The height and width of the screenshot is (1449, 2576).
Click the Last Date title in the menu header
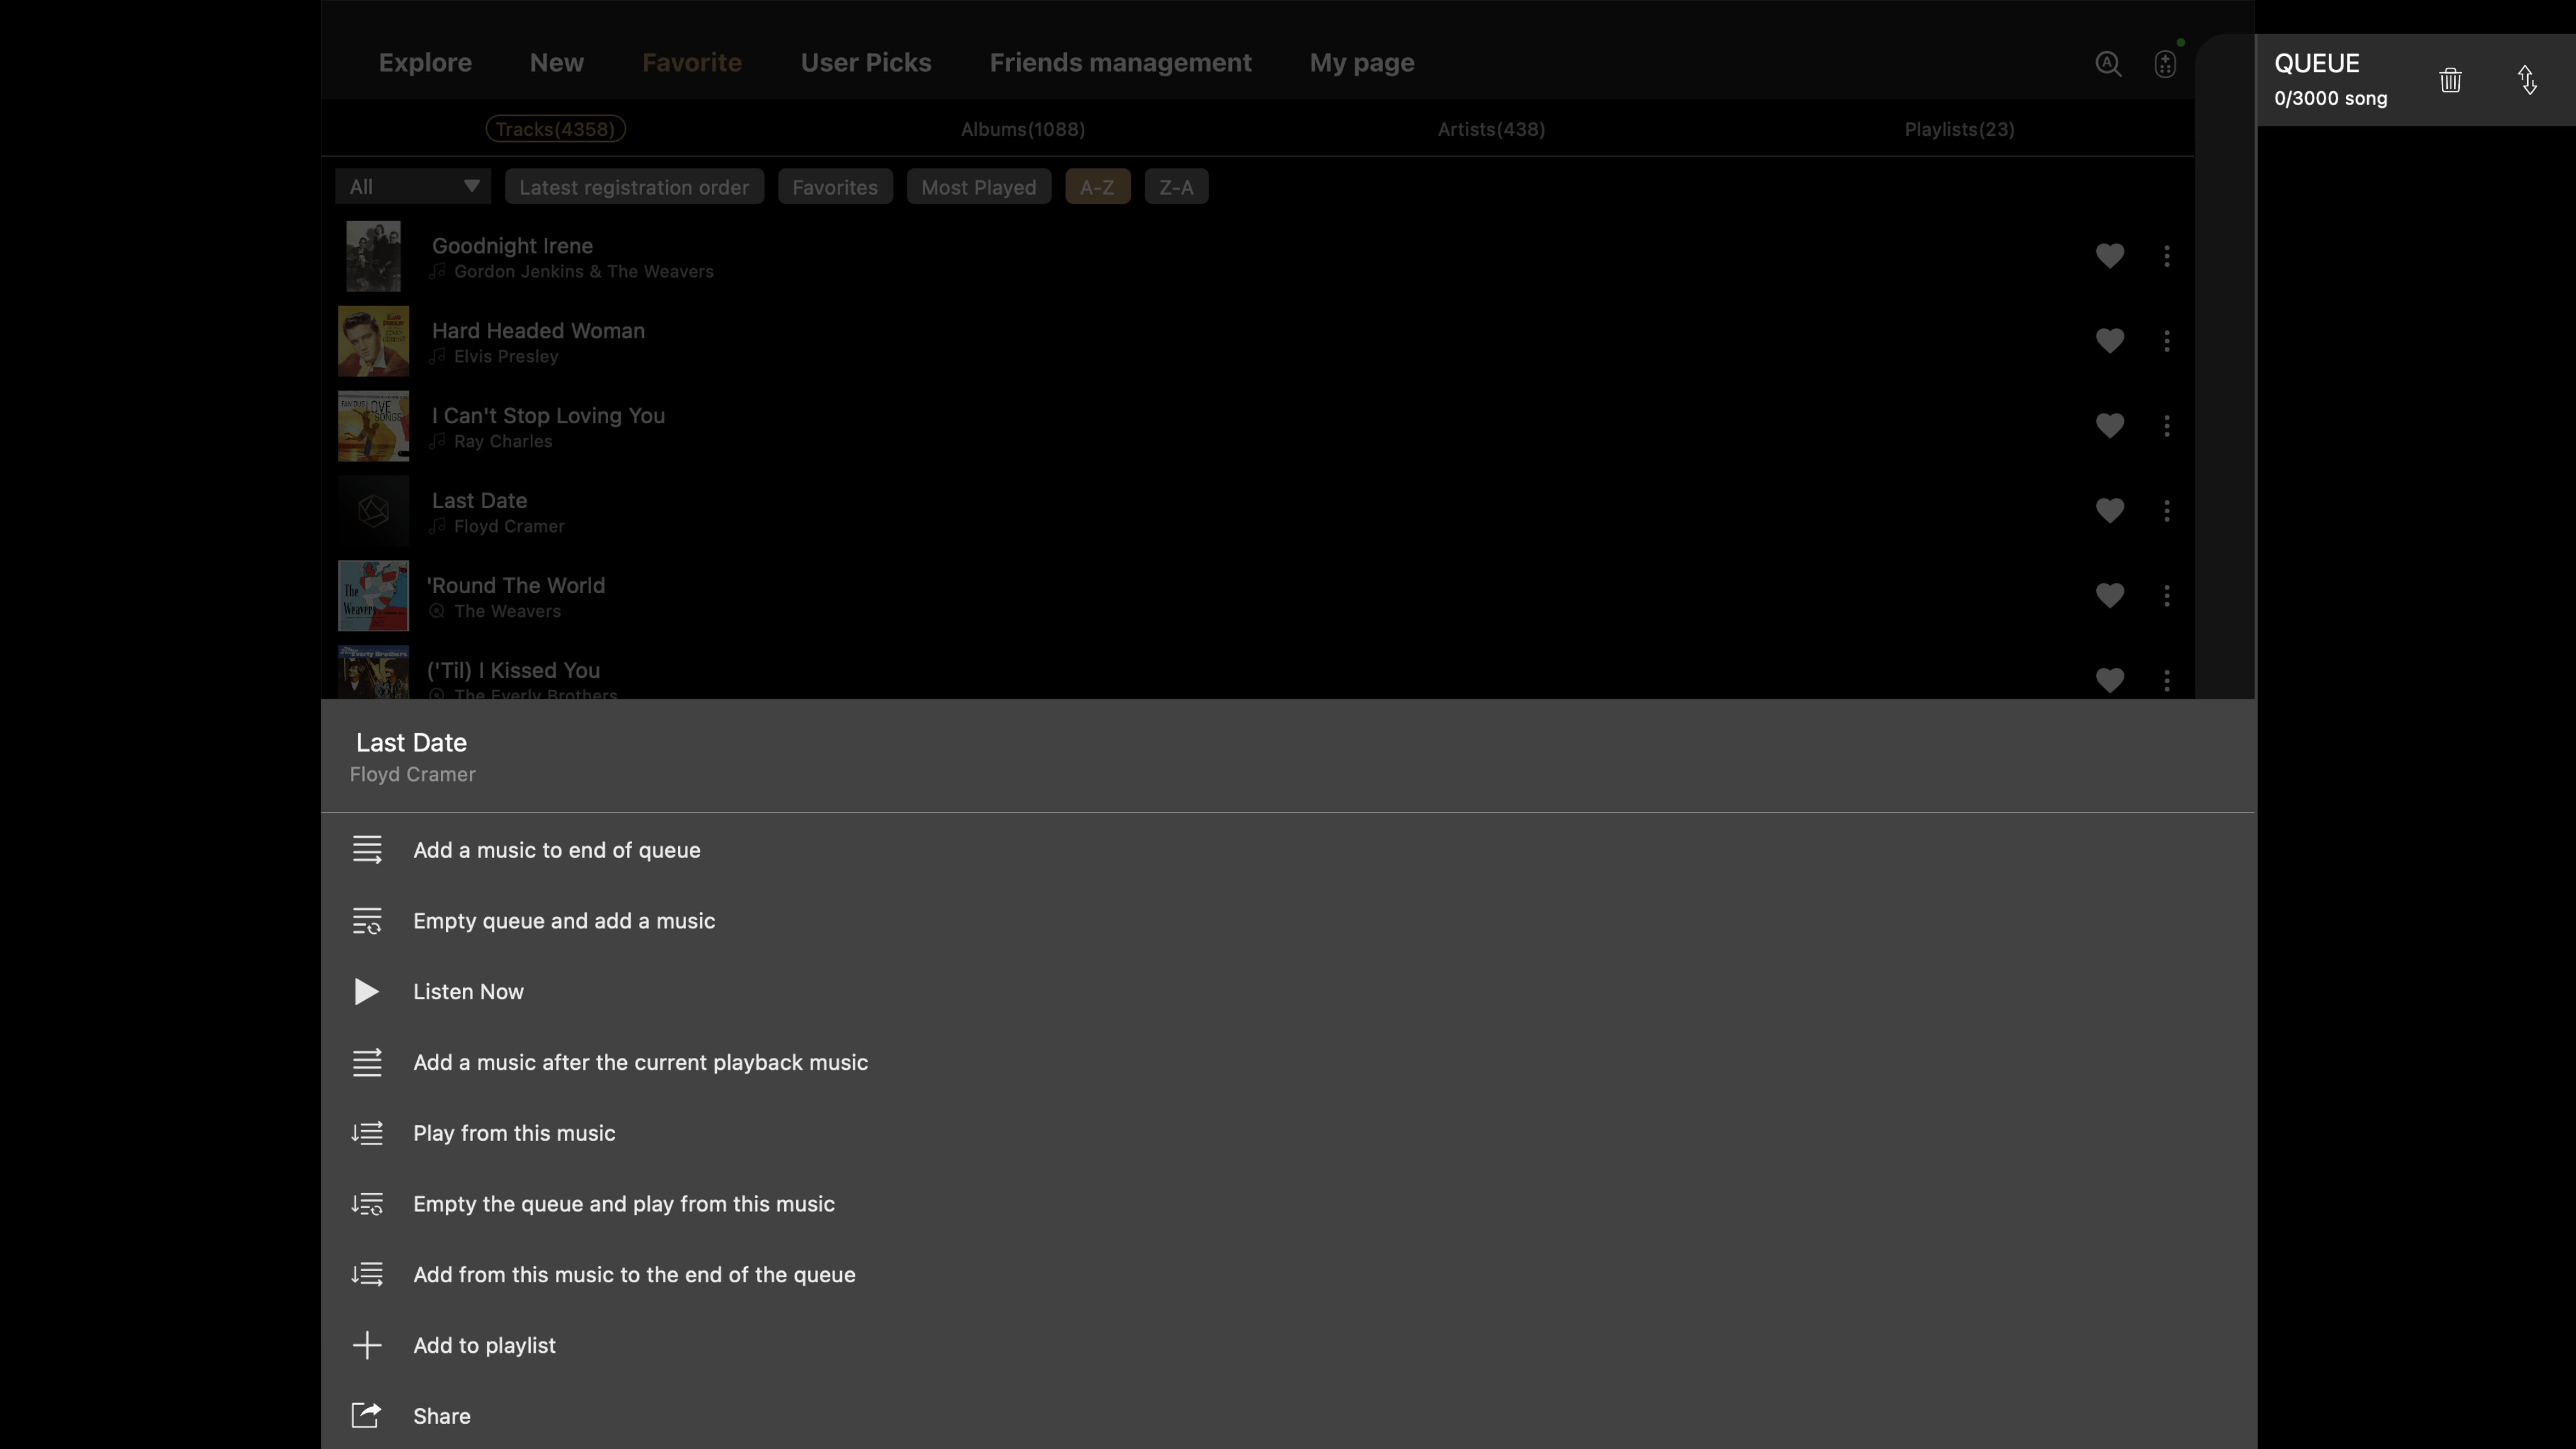pyautogui.click(x=411, y=743)
